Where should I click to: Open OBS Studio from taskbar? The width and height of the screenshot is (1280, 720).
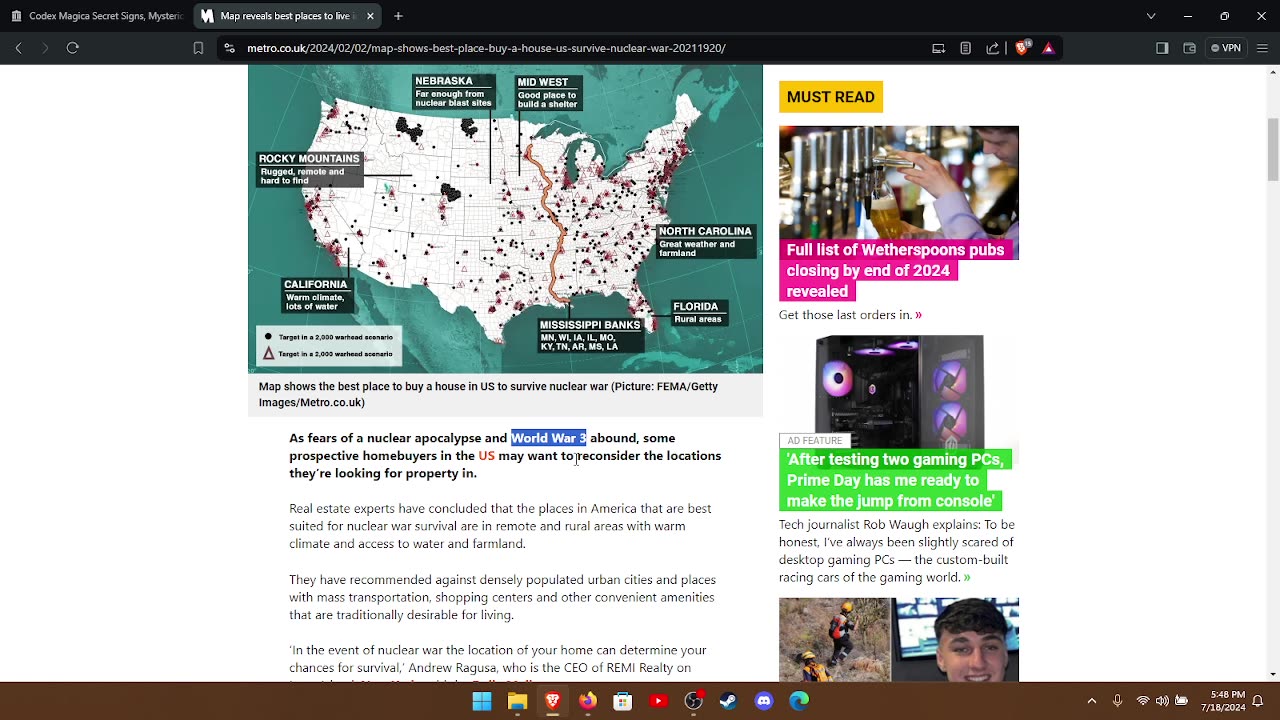693,701
